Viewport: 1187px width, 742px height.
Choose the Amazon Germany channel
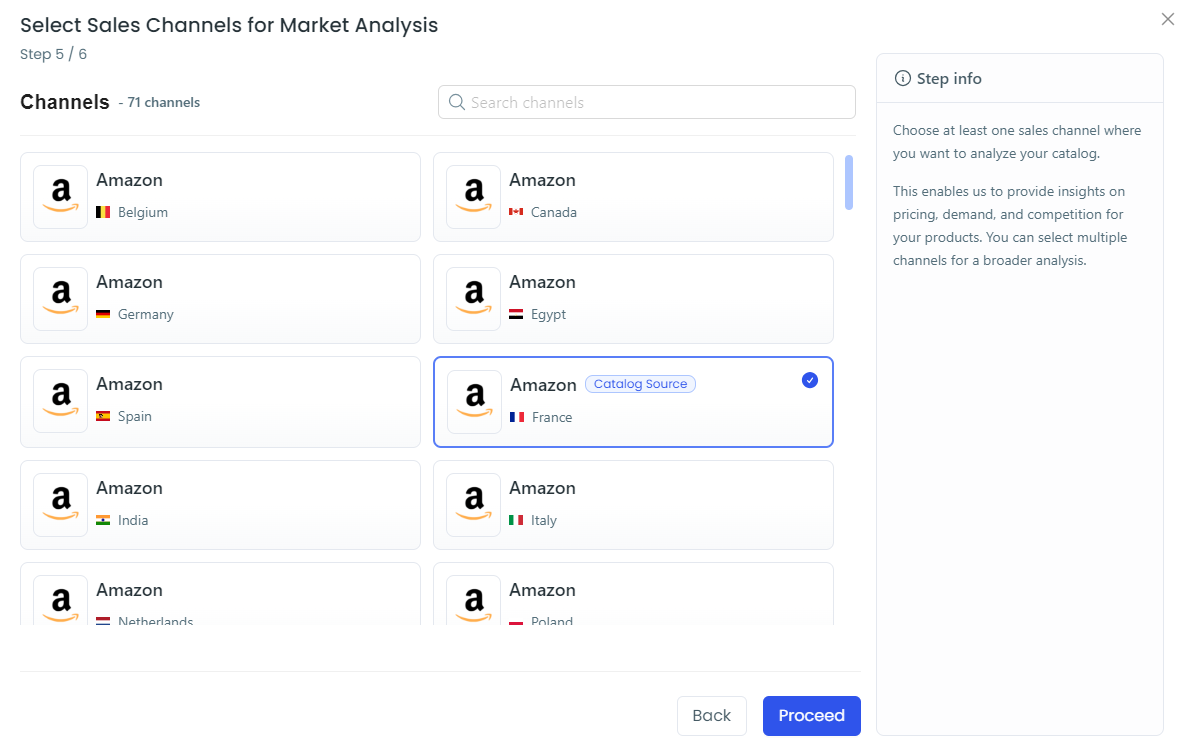pyautogui.click(x=220, y=299)
